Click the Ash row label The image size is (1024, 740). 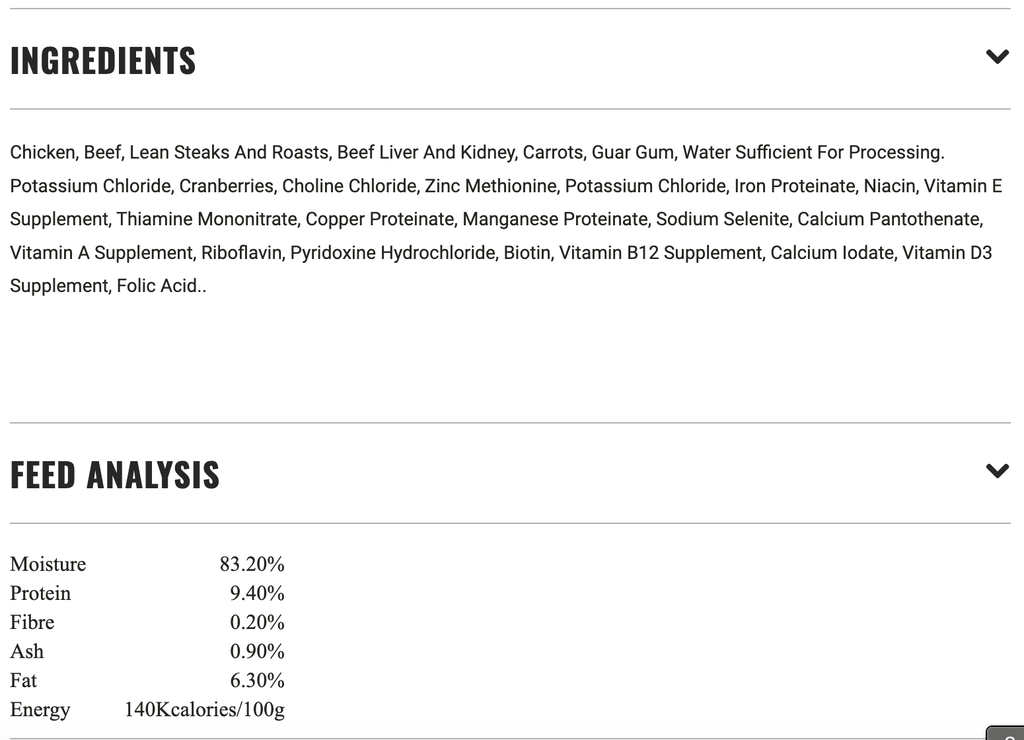click(27, 651)
